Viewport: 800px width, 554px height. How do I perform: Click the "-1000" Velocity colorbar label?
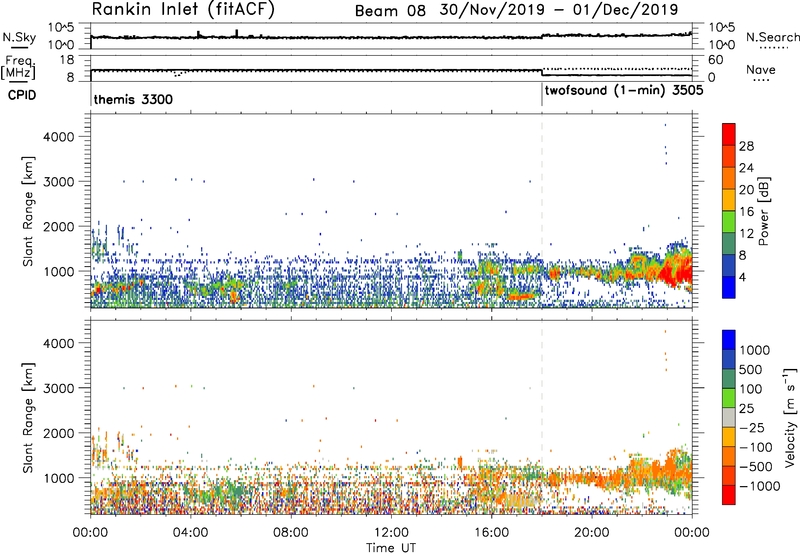tap(759, 486)
